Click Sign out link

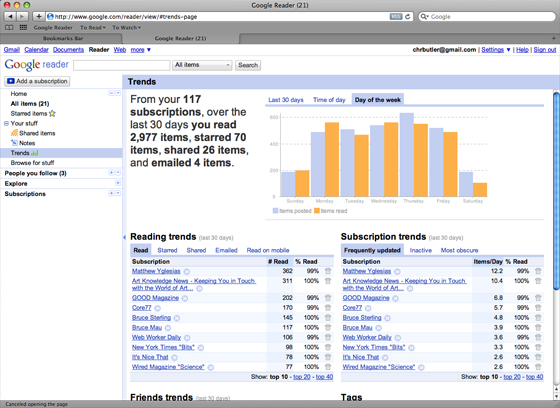[x=545, y=50]
